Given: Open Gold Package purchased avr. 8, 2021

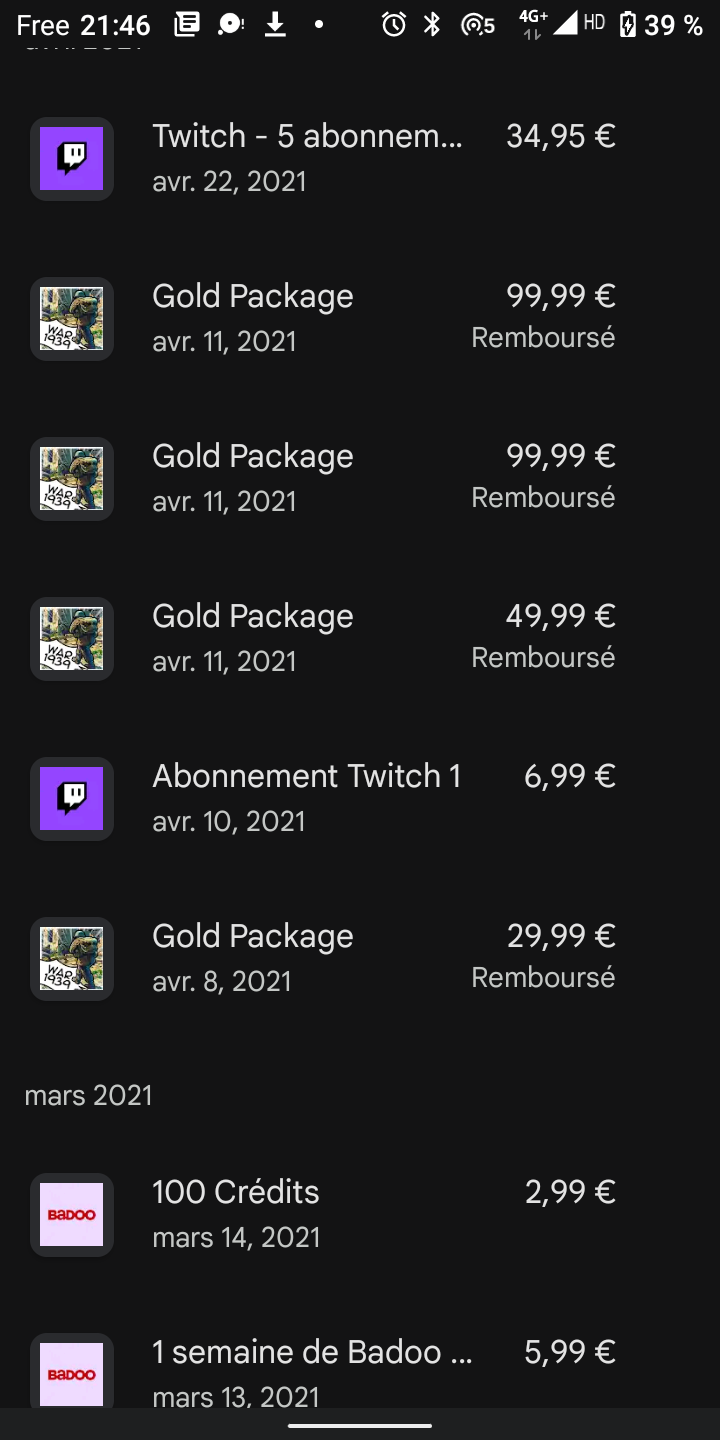Looking at the screenshot, I should pyautogui.click(x=360, y=959).
